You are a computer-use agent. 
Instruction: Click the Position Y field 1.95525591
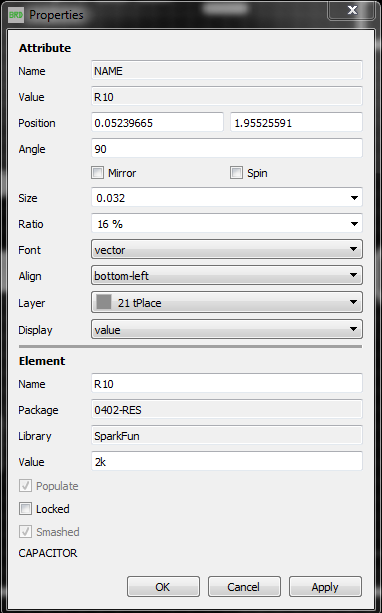(296, 123)
